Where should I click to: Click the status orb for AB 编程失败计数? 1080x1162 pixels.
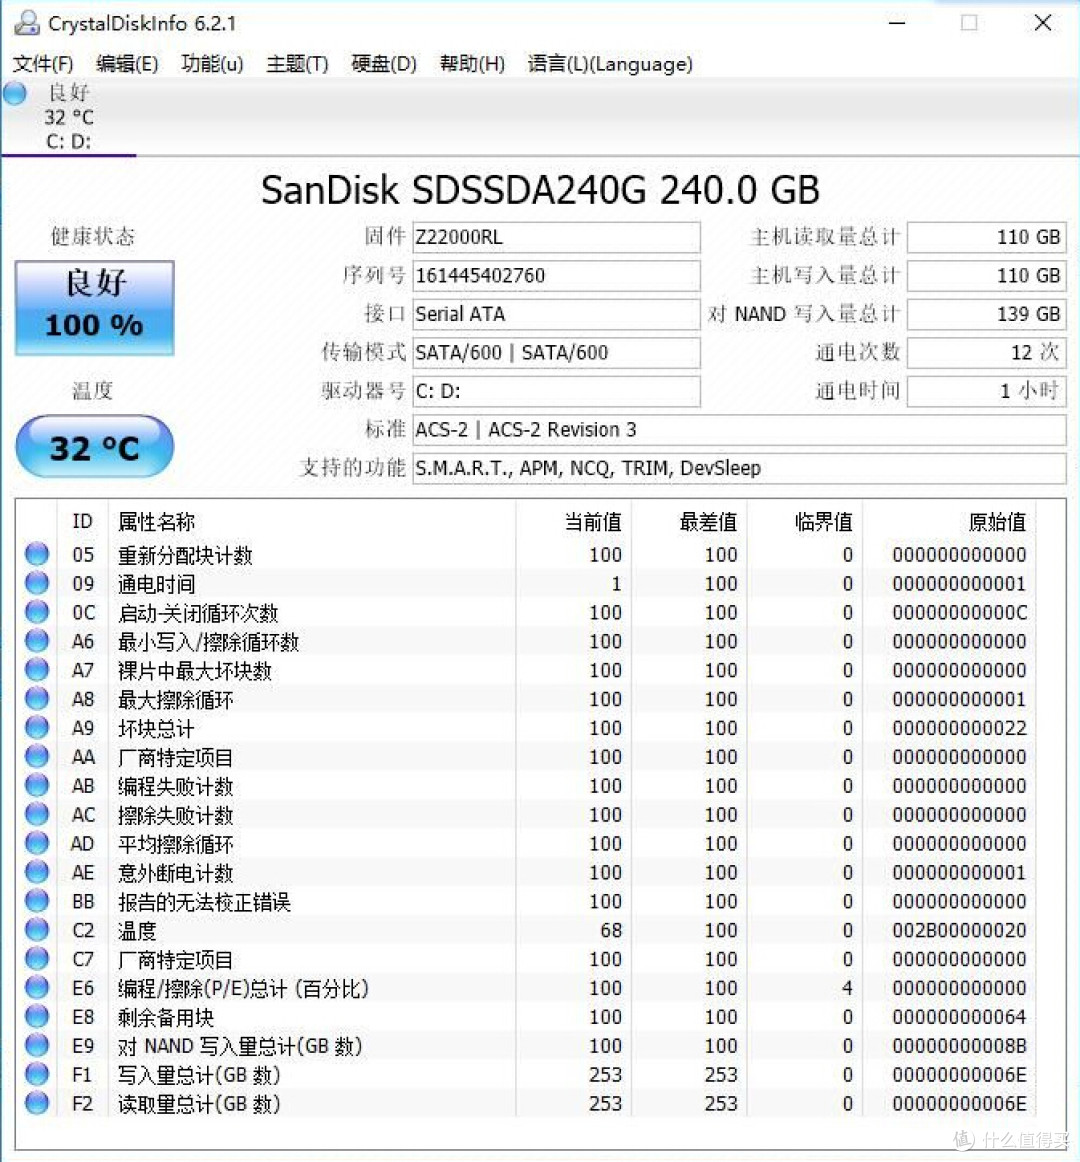point(37,785)
